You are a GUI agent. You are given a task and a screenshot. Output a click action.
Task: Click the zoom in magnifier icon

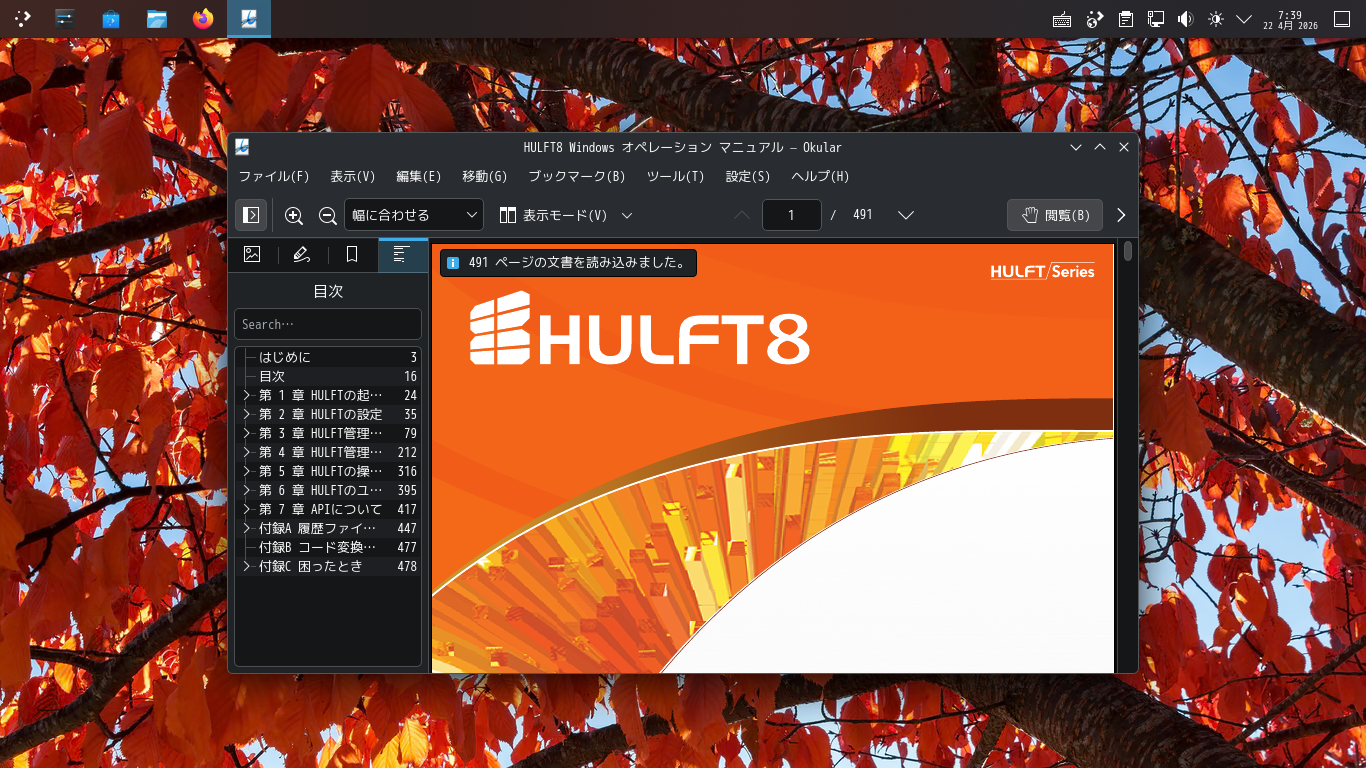pyautogui.click(x=294, y=215)
